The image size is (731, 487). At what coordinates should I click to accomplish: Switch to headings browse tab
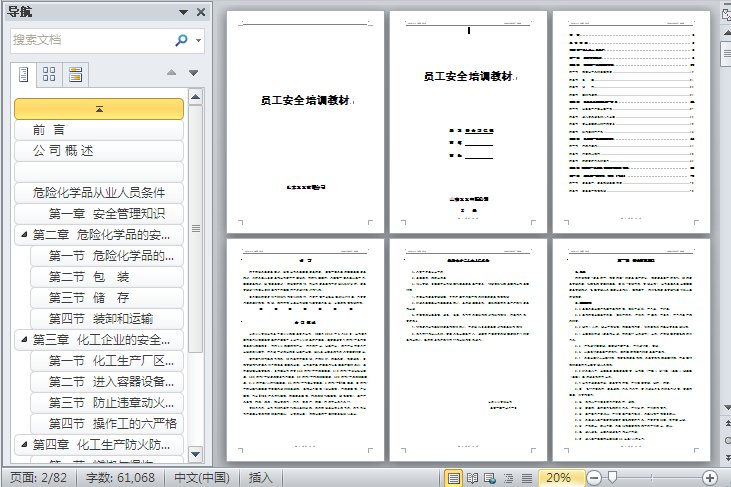23,74
